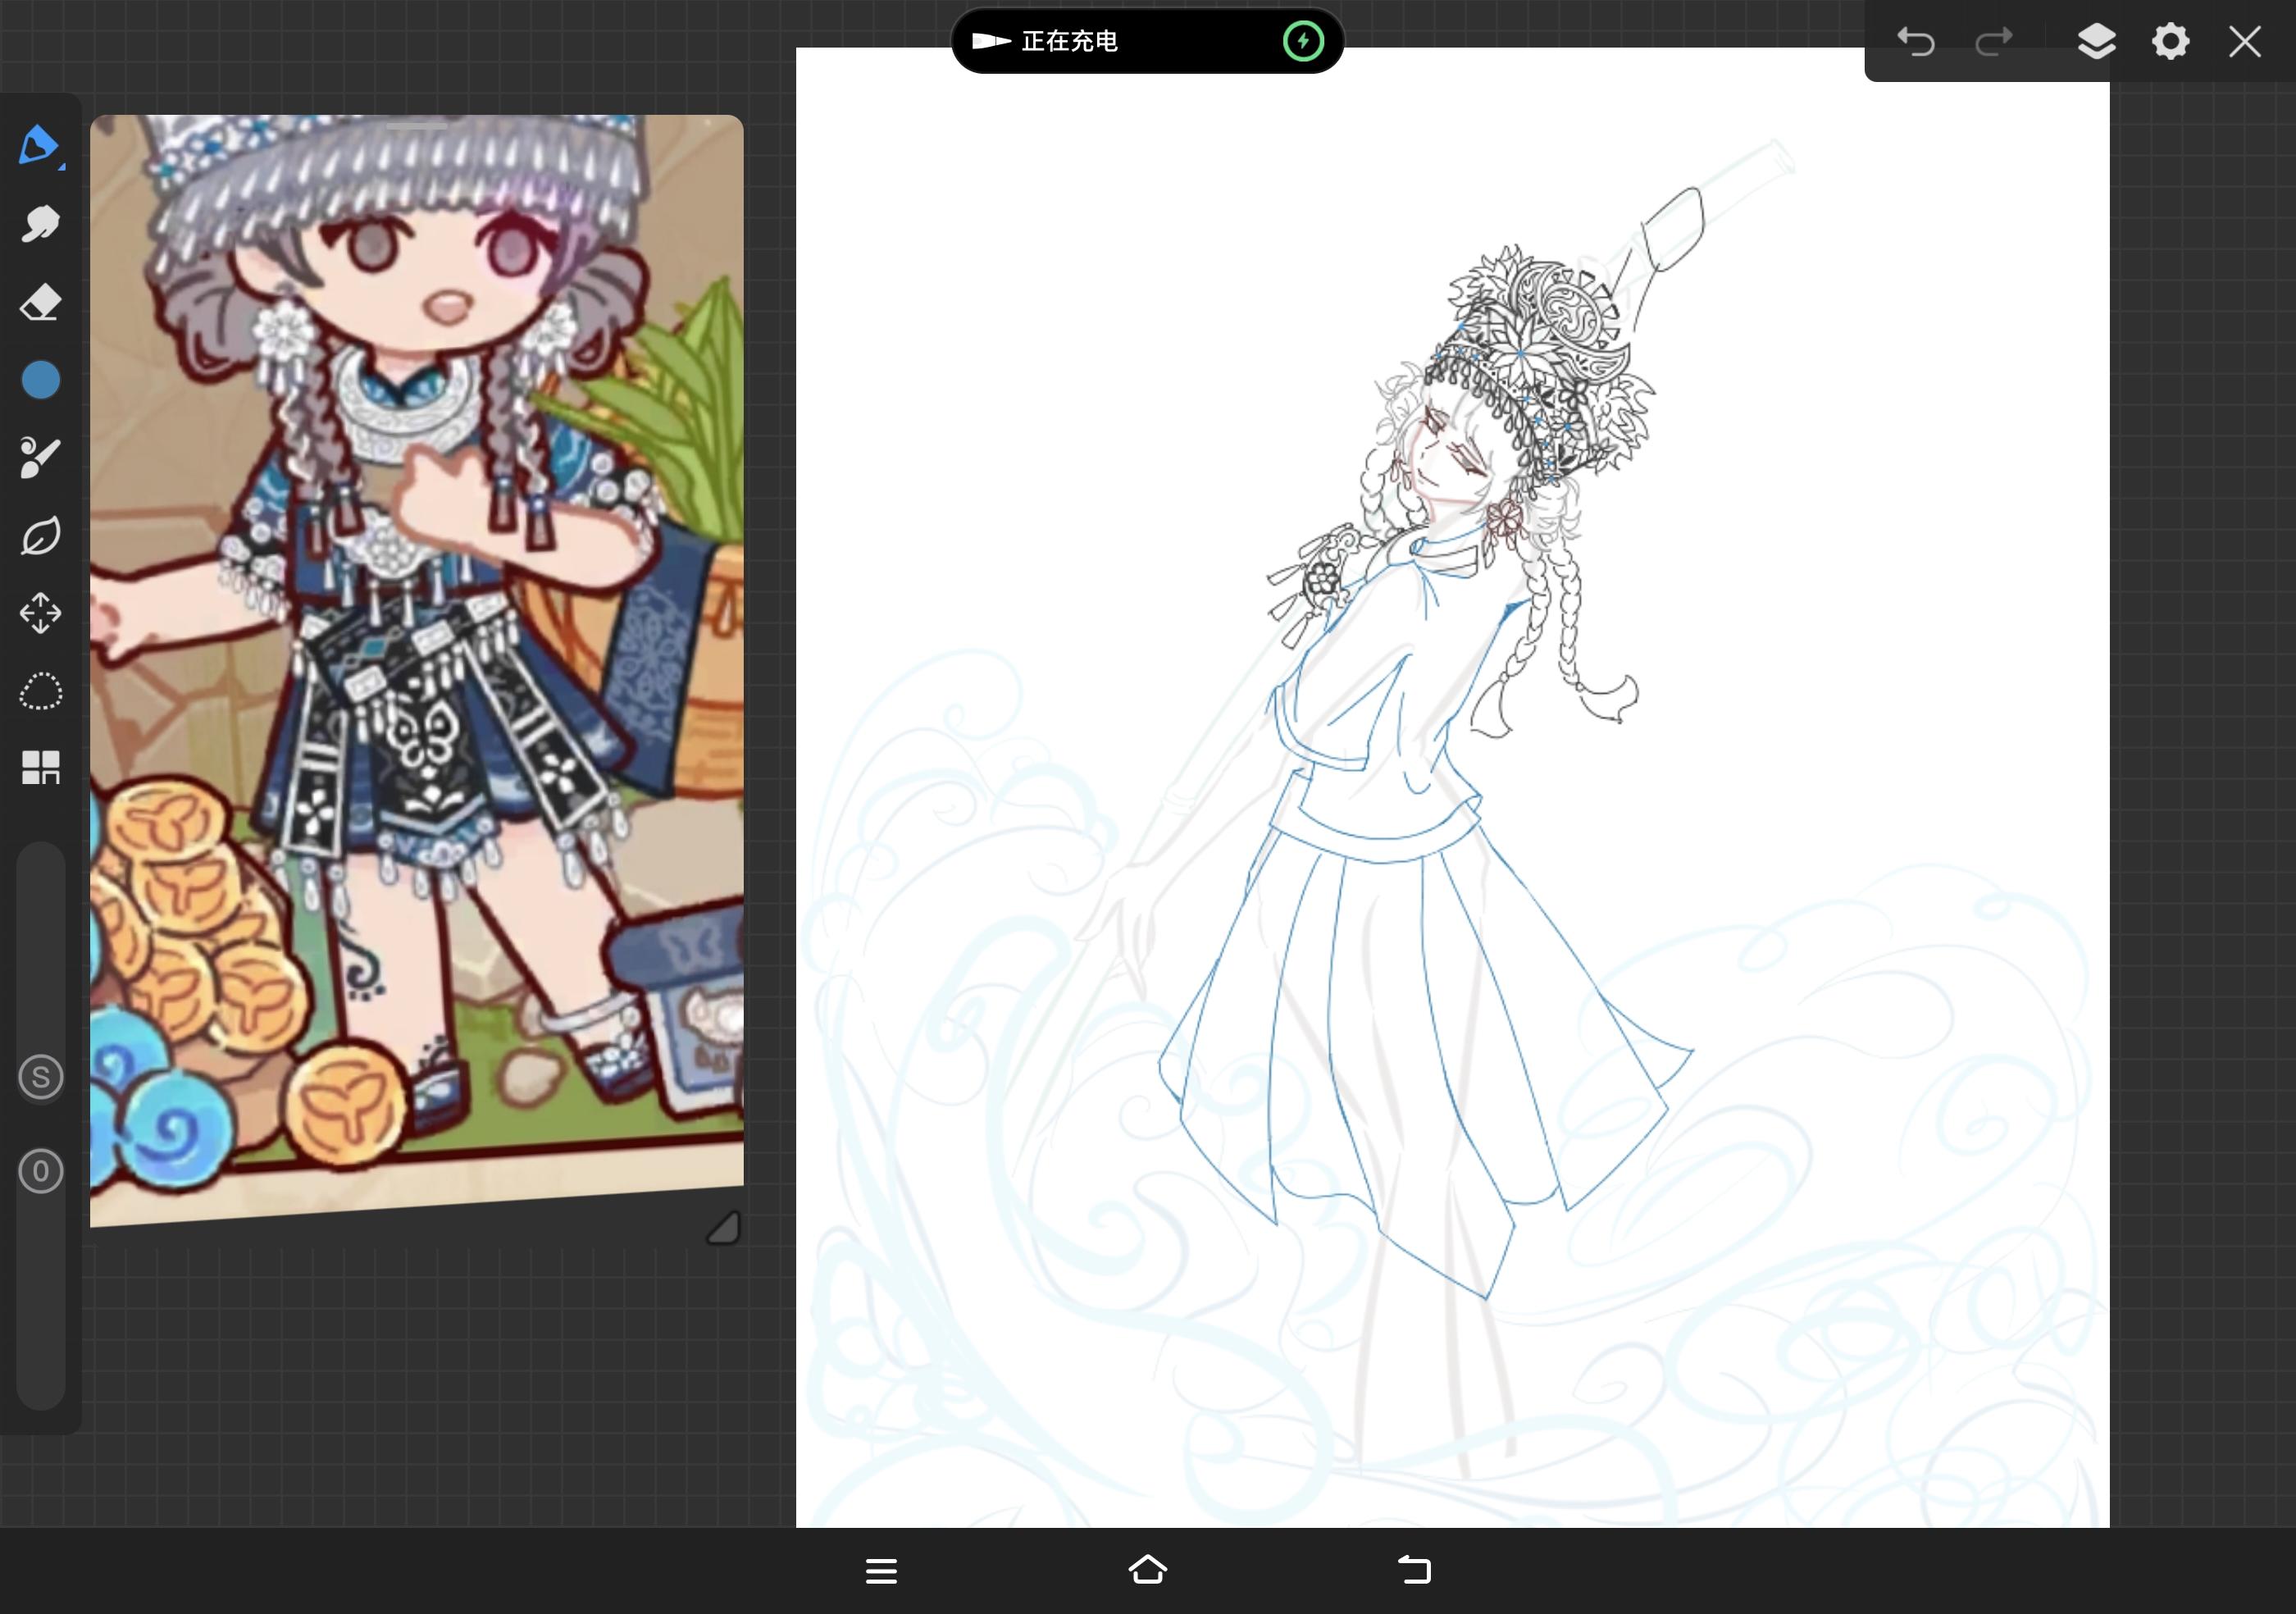Undo the last stroke
Screen dimensions: 2296x1614
(x=1916, y=42)
